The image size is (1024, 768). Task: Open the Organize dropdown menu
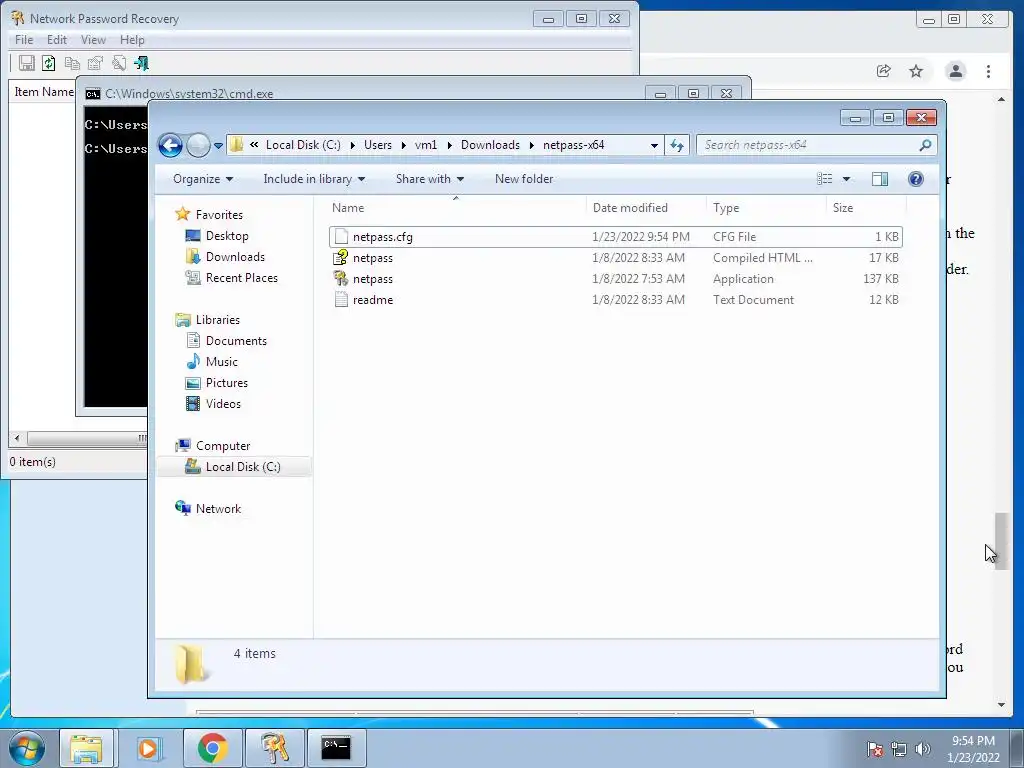[203, 179]
